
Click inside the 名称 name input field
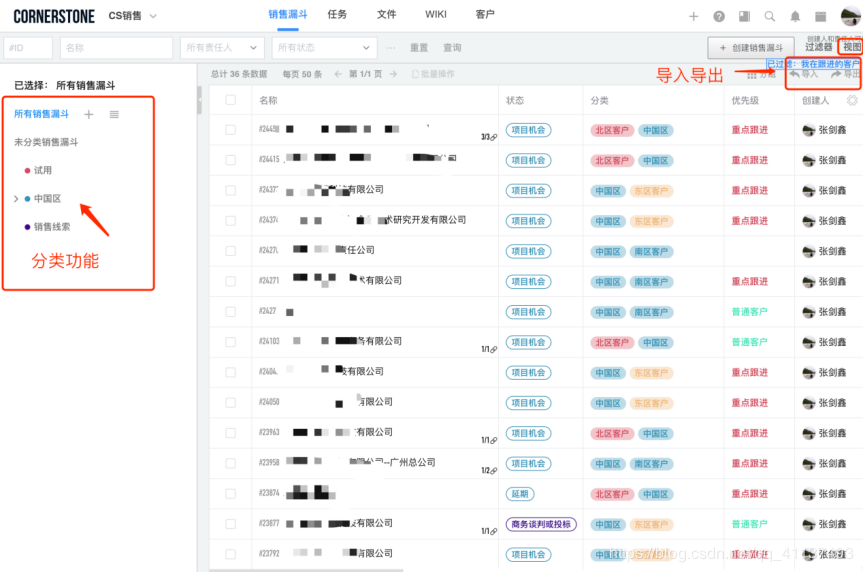(x=116, y=48)
